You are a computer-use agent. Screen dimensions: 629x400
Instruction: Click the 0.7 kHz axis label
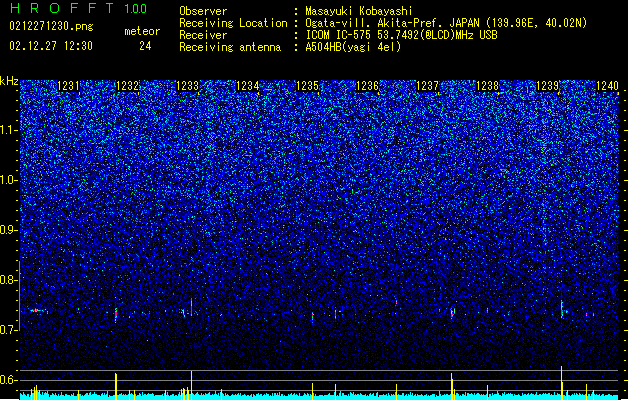click(9, 330)
